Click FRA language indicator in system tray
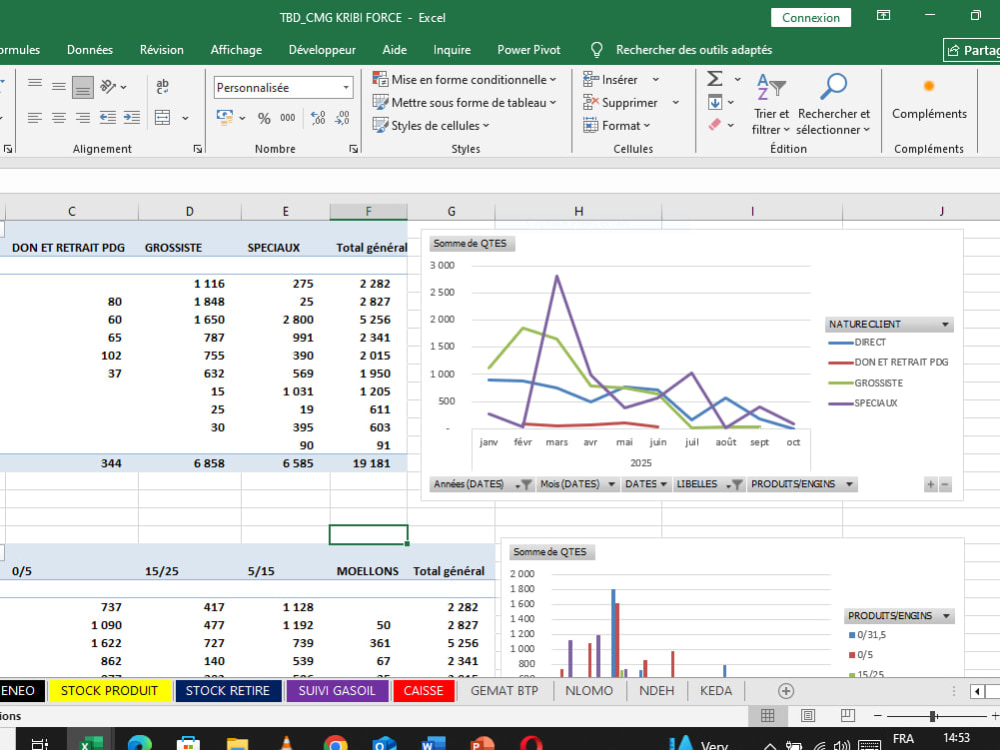1000x750 pixels. point(903,739)
